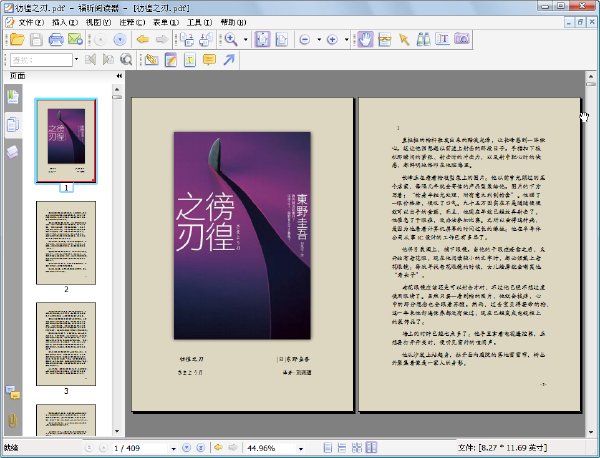Open a file with the folder icon
The width and height of the screenshot is (600, 458).
tap(17, 39)
